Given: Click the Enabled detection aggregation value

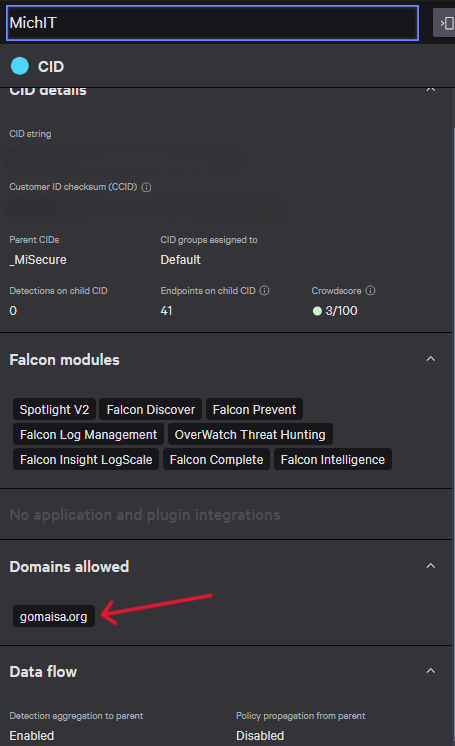Looking at the screenshot, I should pos(32,736).
